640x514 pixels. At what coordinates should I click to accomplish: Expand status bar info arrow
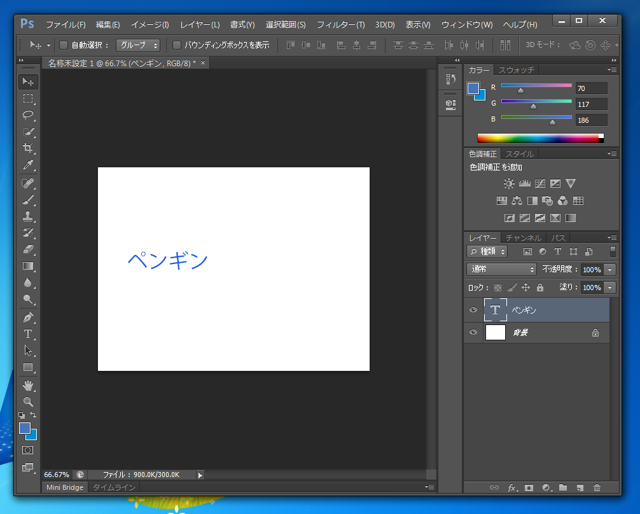pos(200,475)
